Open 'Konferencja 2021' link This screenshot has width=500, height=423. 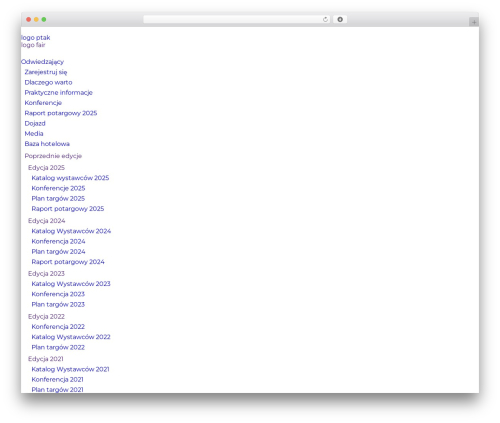pyautogui.click(x=58, y=380)
